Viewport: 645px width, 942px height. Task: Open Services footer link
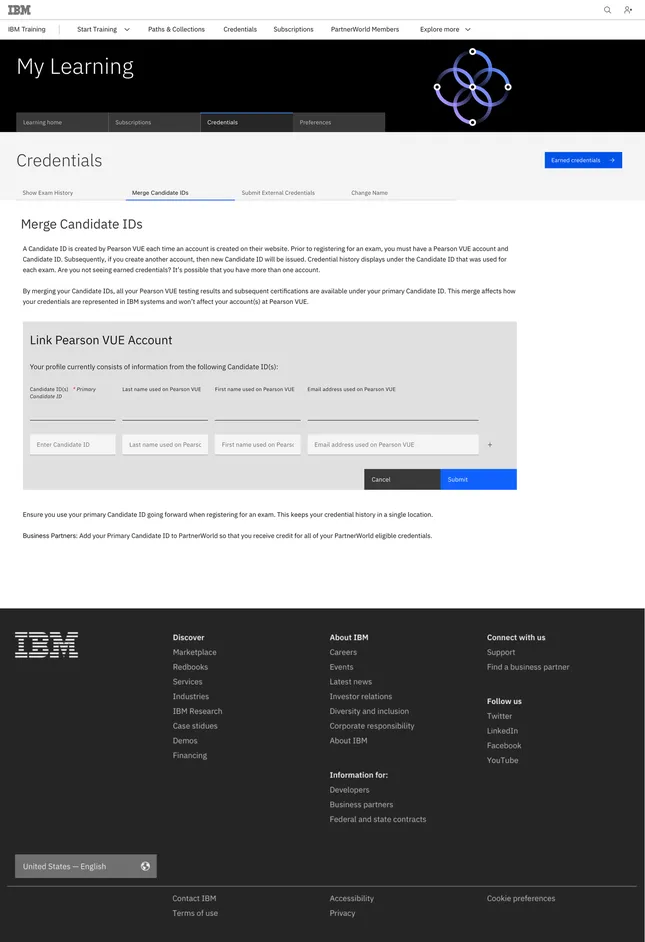coord(187,682)
